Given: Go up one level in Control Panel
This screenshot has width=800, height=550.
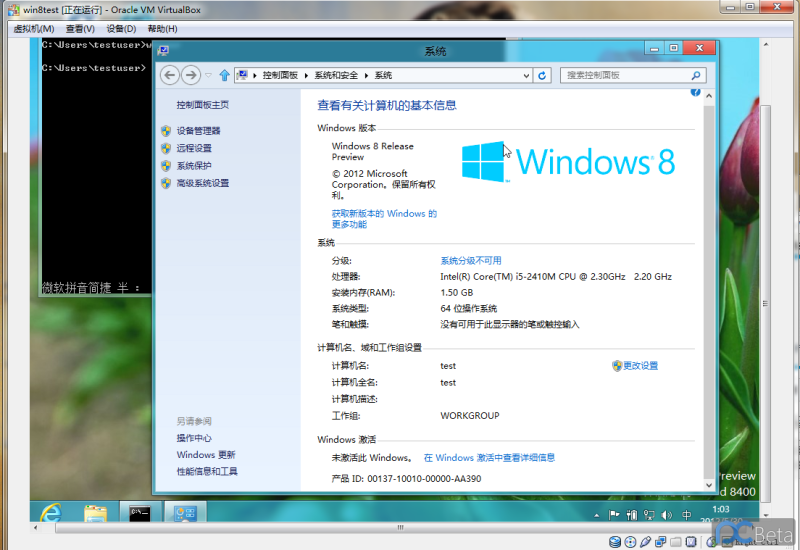Looking at the screenshot, I should 224,76.
